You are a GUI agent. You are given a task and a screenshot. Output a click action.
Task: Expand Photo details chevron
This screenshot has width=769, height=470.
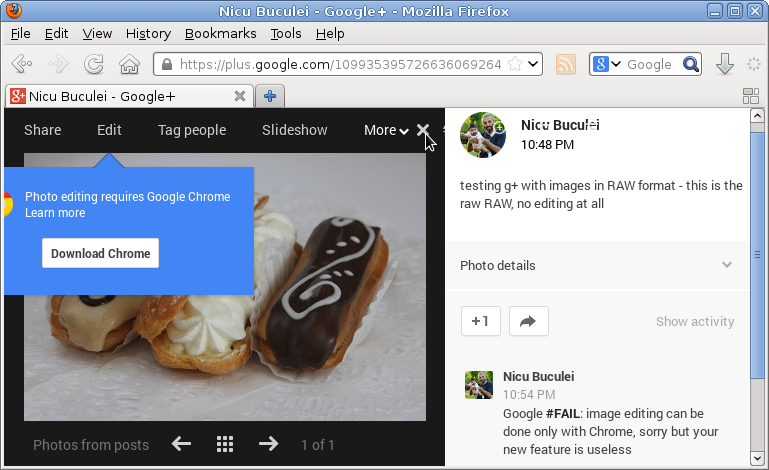click(x=727, y=265)
